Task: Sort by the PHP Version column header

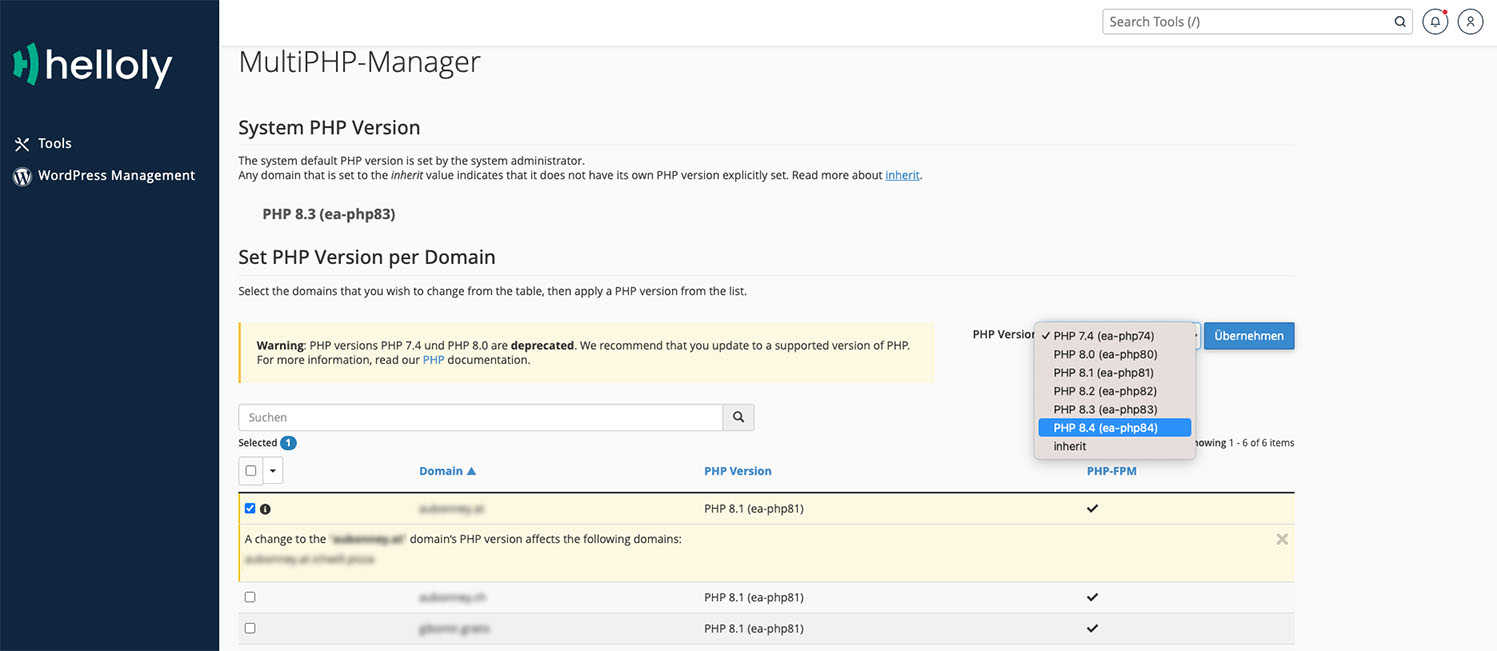Action: click(737, 471)
